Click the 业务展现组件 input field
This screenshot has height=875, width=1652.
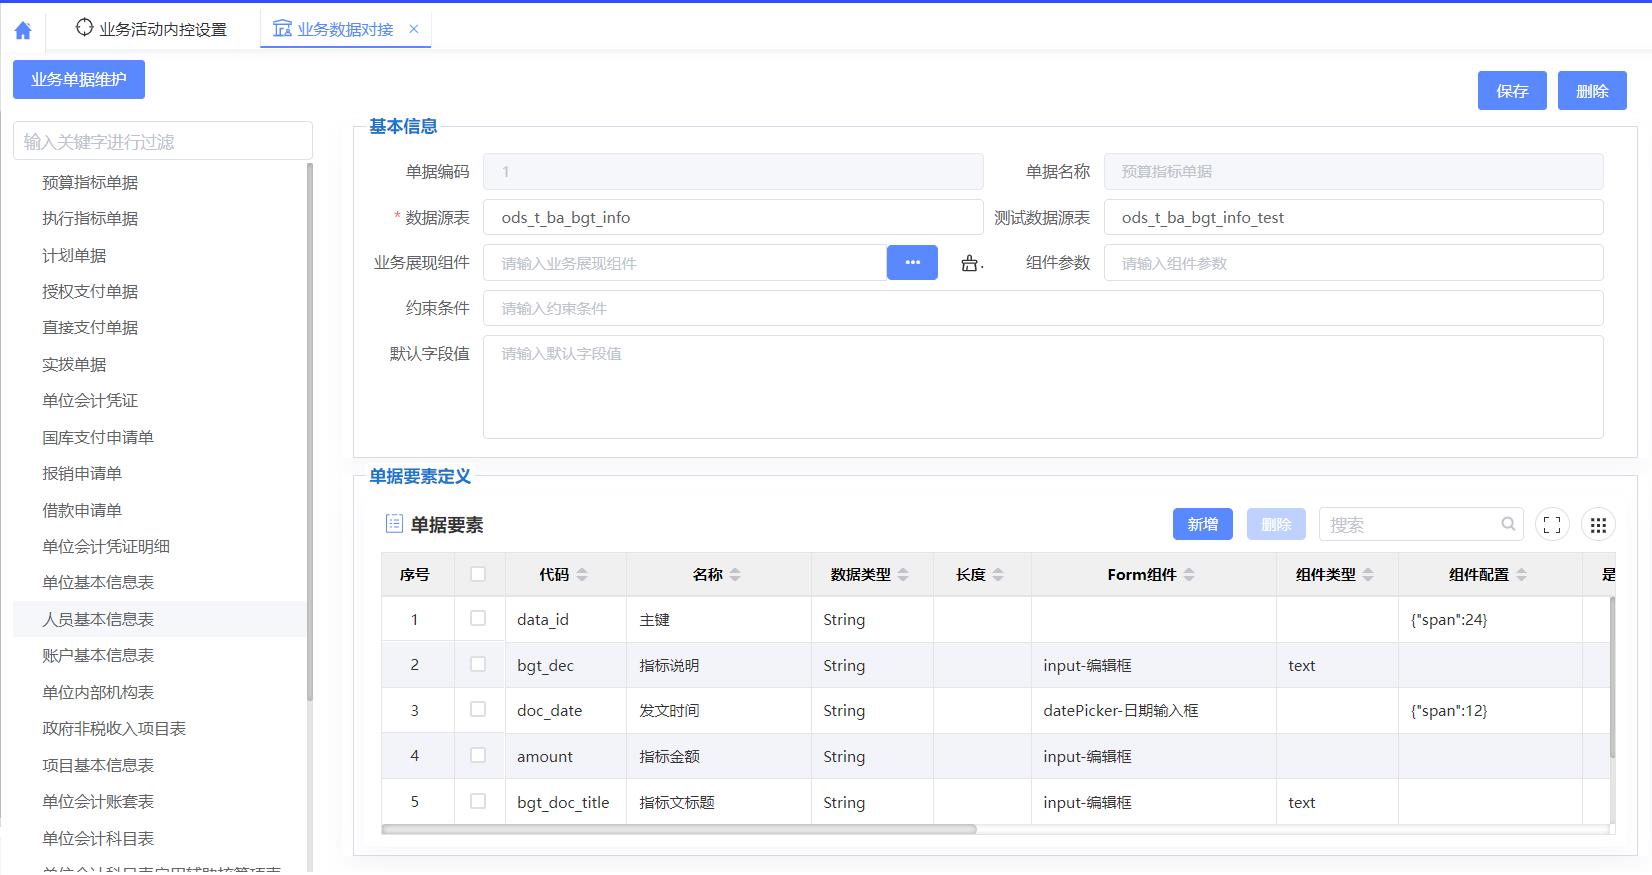685,263
